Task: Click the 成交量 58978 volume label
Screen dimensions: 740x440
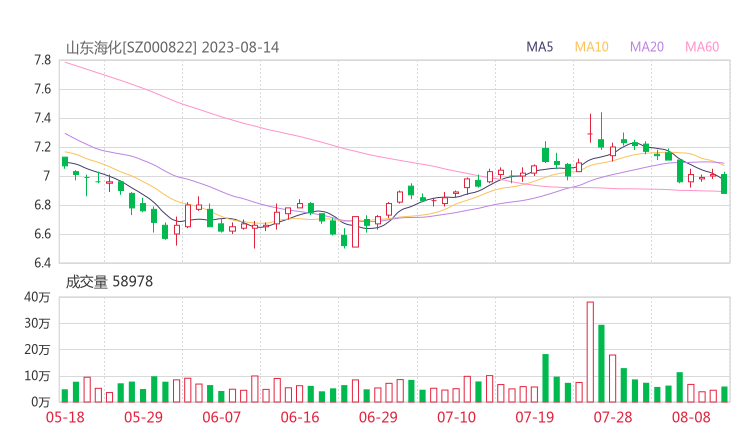Action: pyautogui.click(x=108, y=282)
